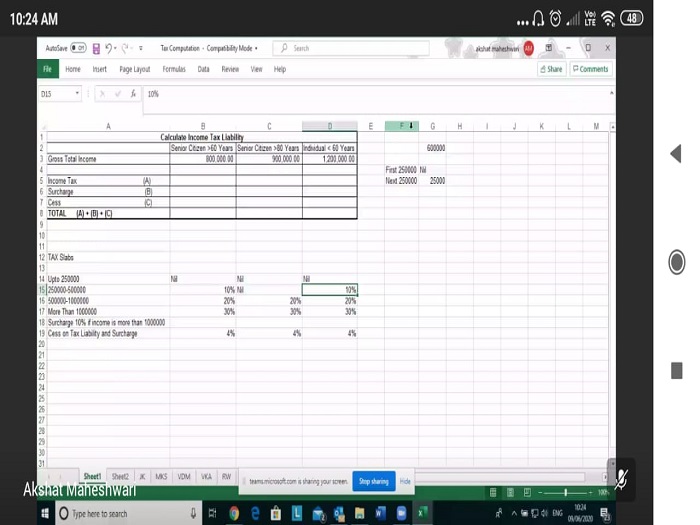
Task: Open Customize Quick Access Toolbar dropdown
Action: [141, 48]
